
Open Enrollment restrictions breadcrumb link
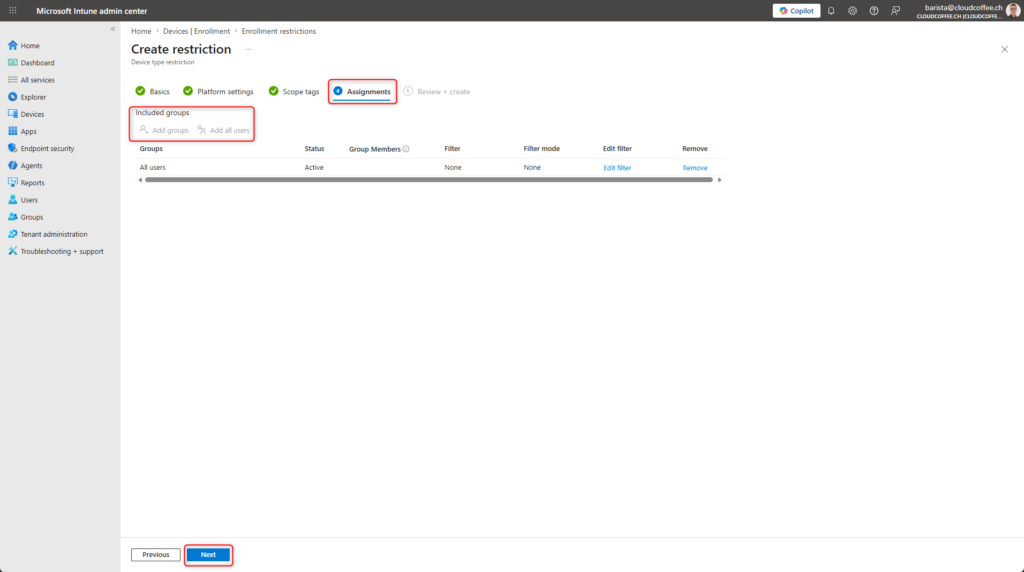point(279,31)
